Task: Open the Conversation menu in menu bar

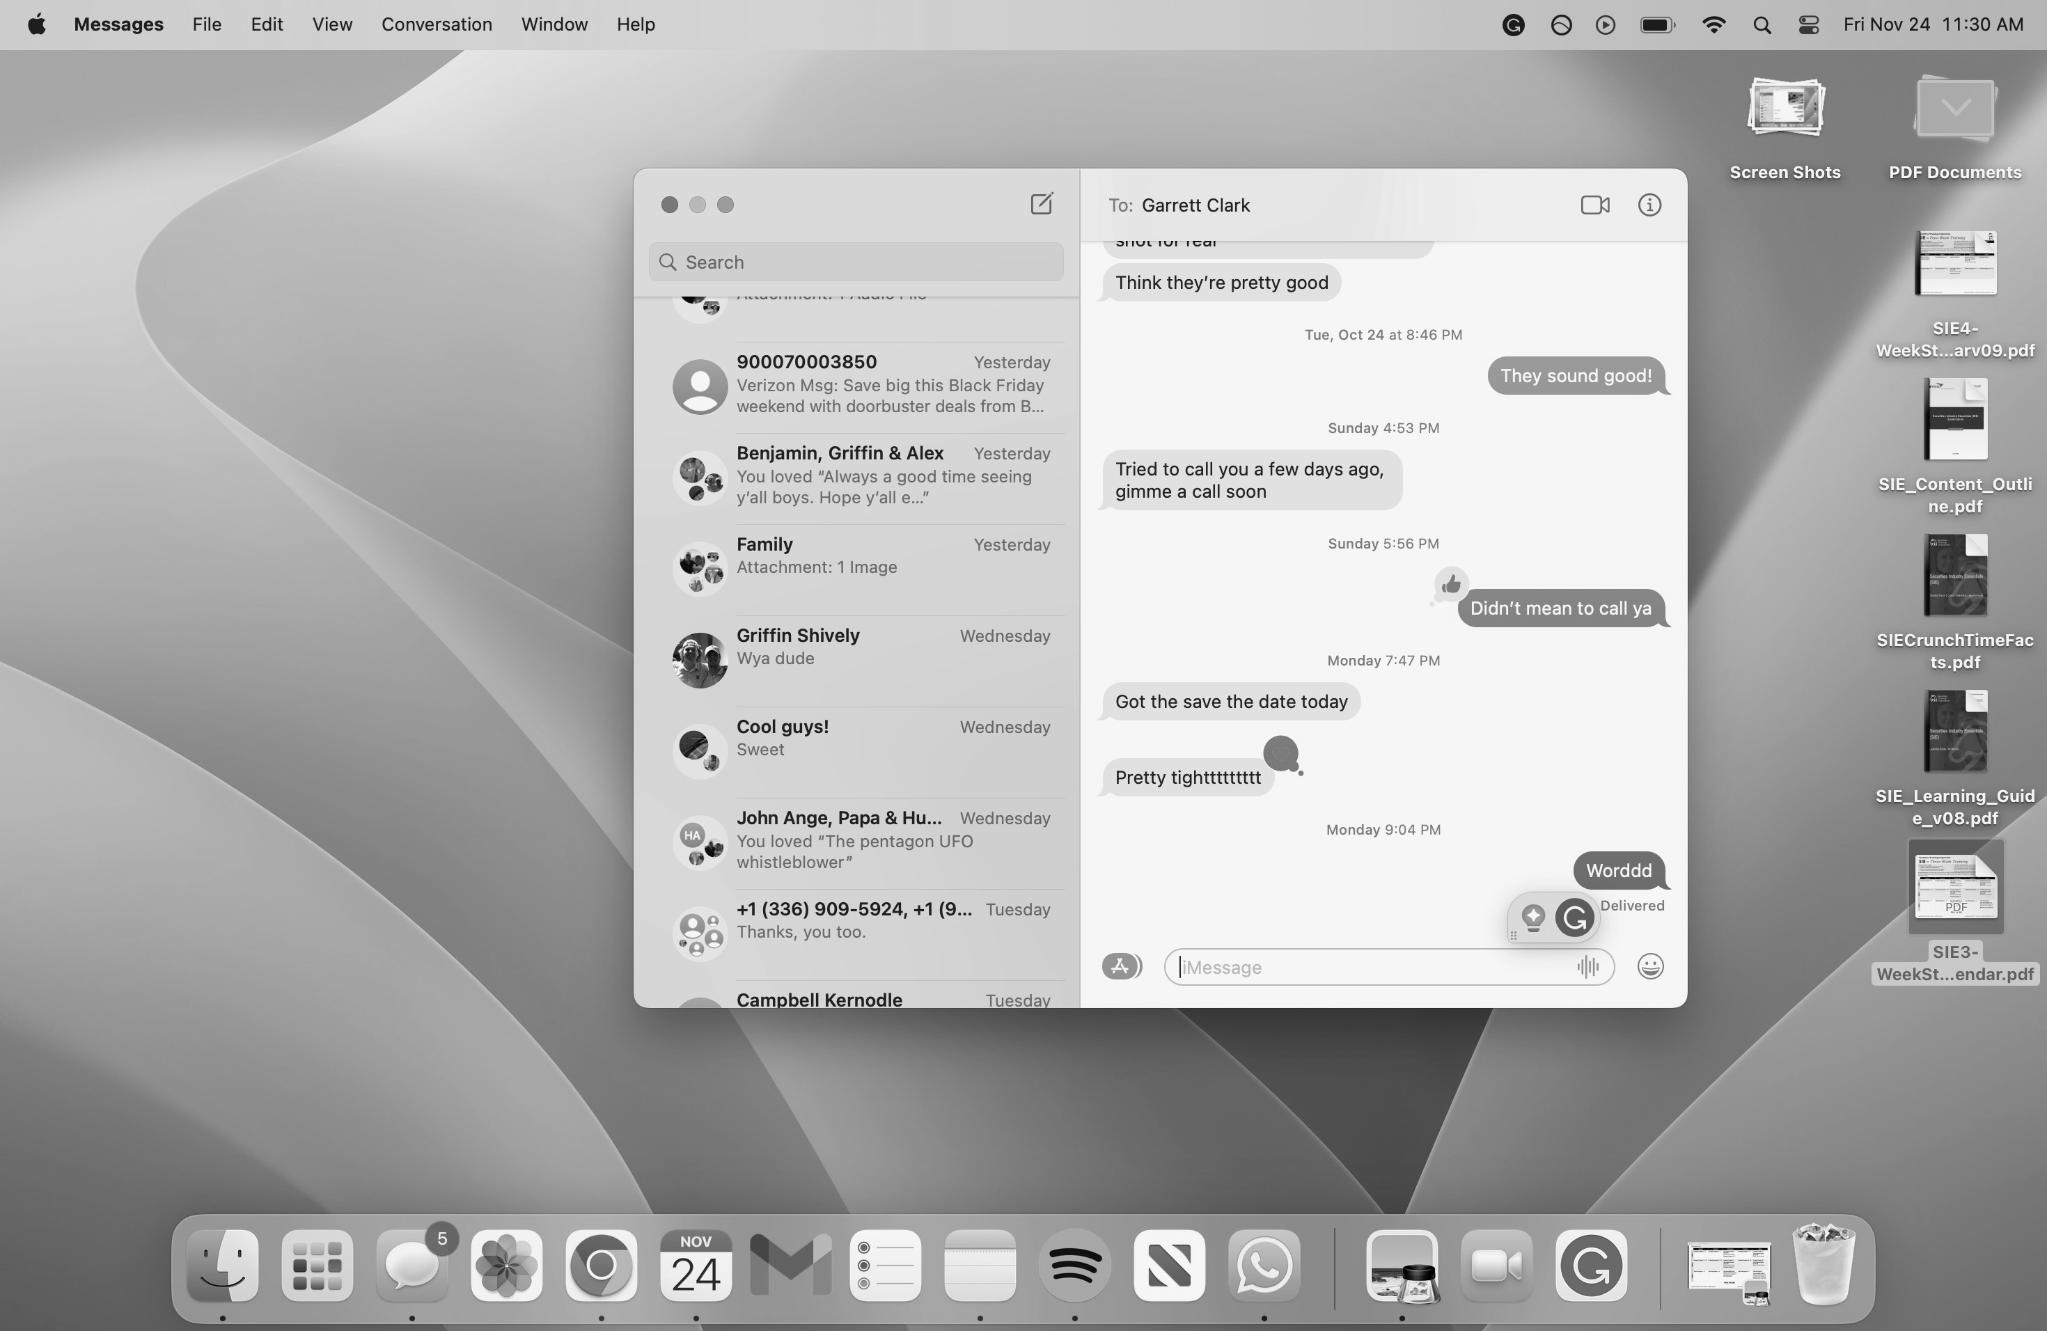Action: pos(436,24)
